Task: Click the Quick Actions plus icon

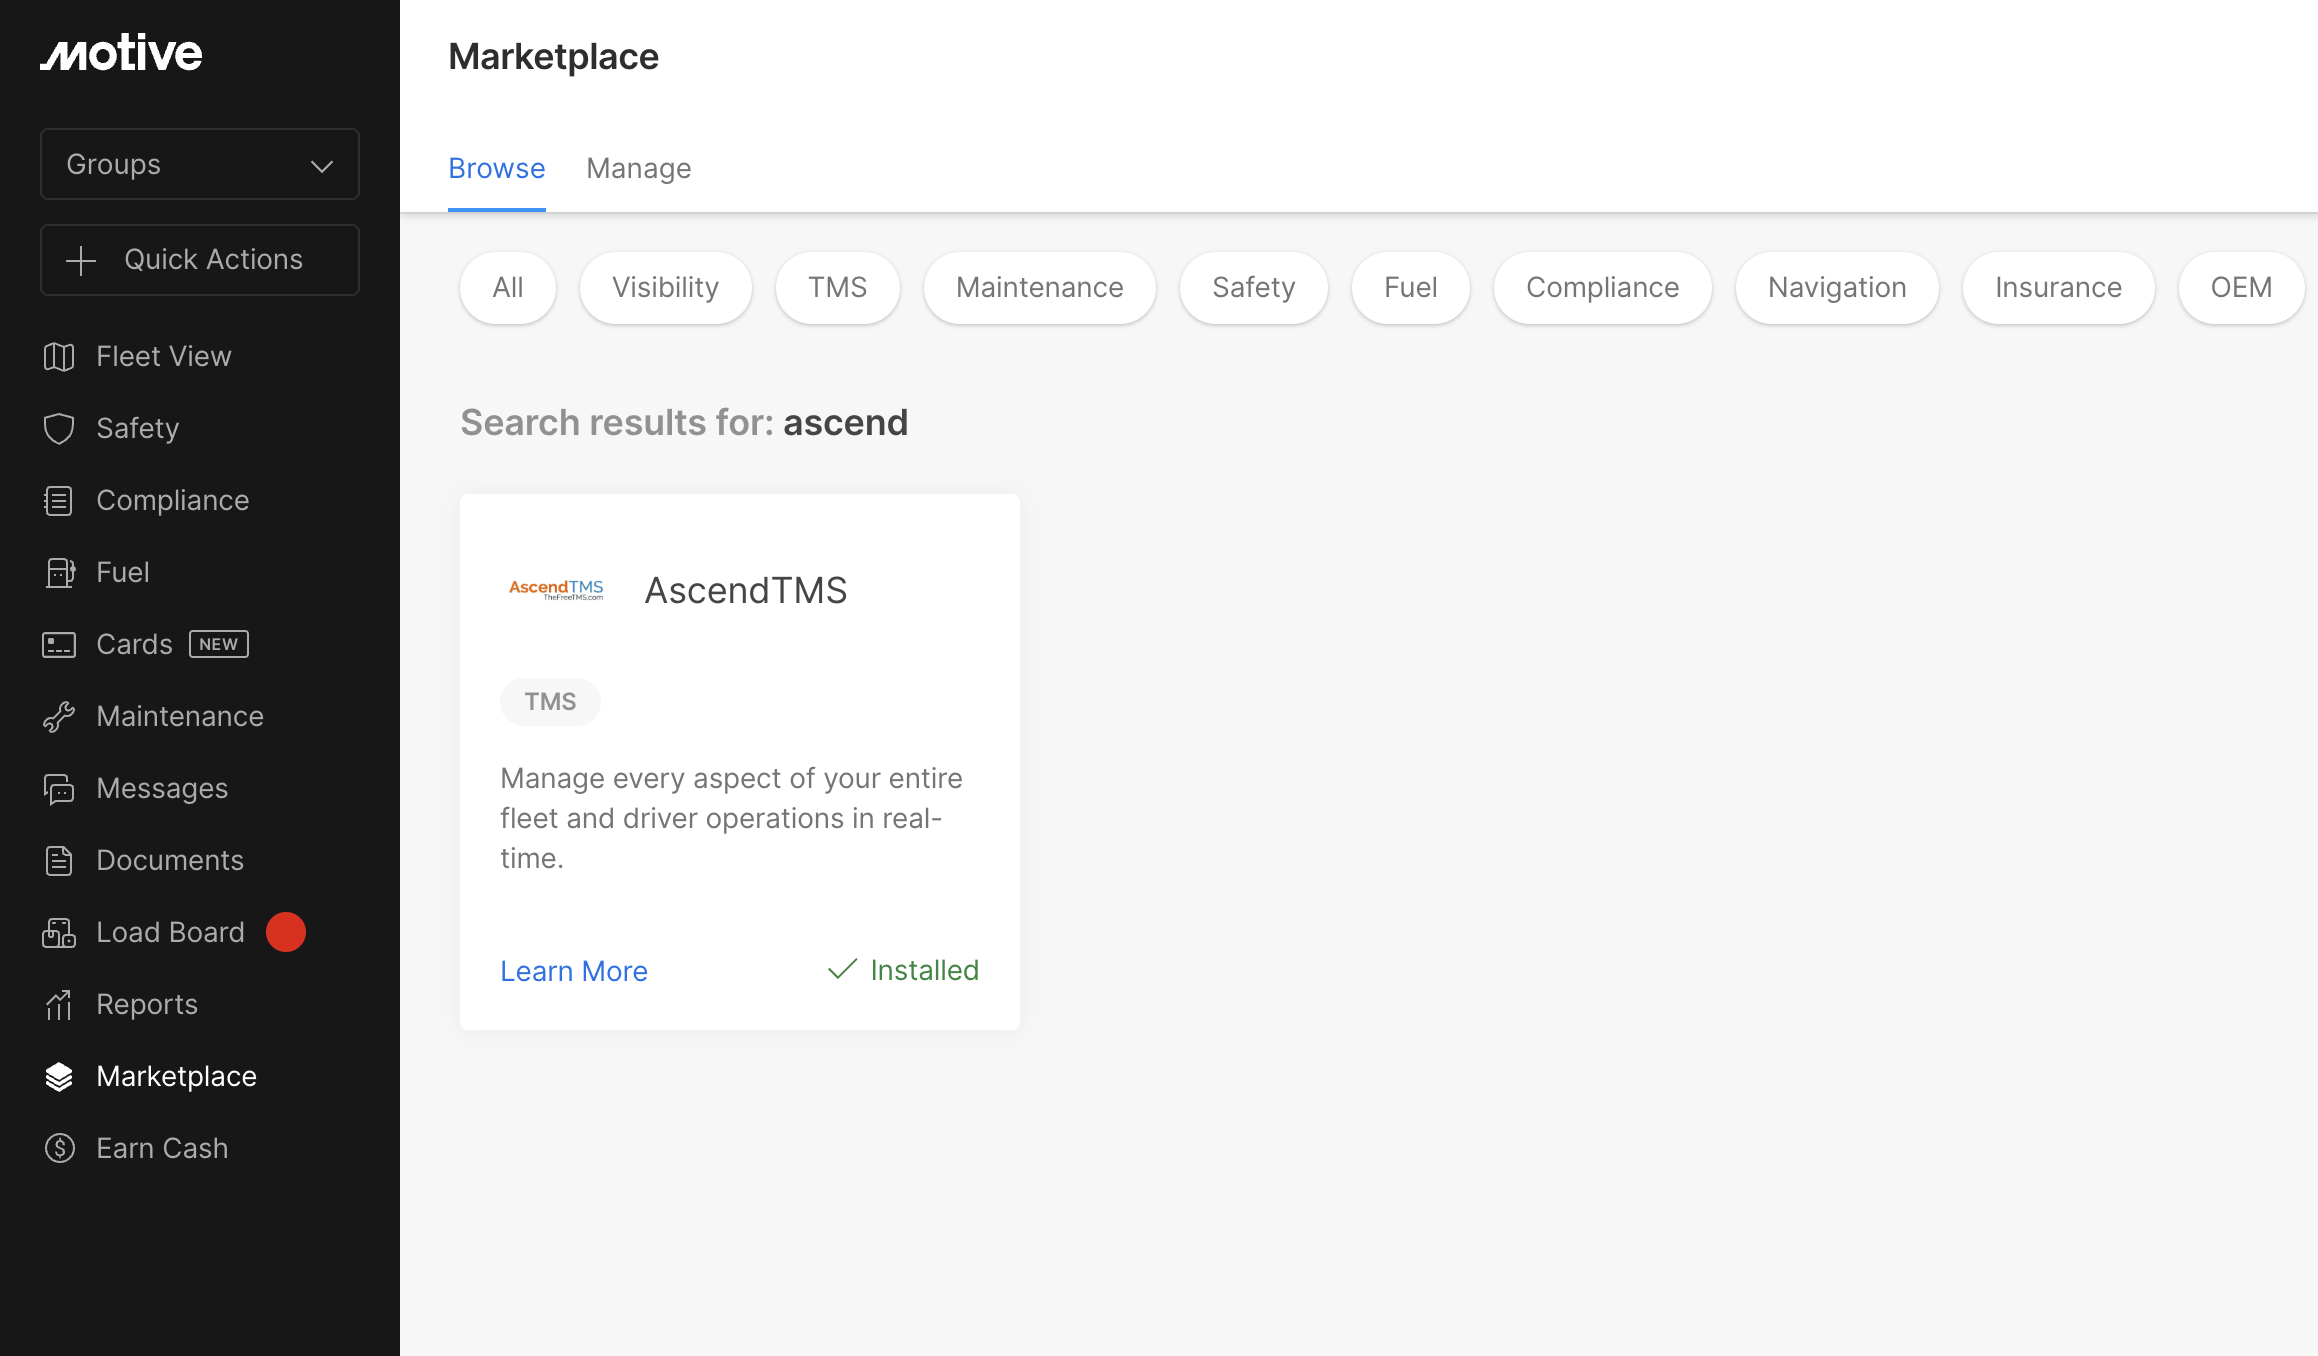Action: pos(81,261)
